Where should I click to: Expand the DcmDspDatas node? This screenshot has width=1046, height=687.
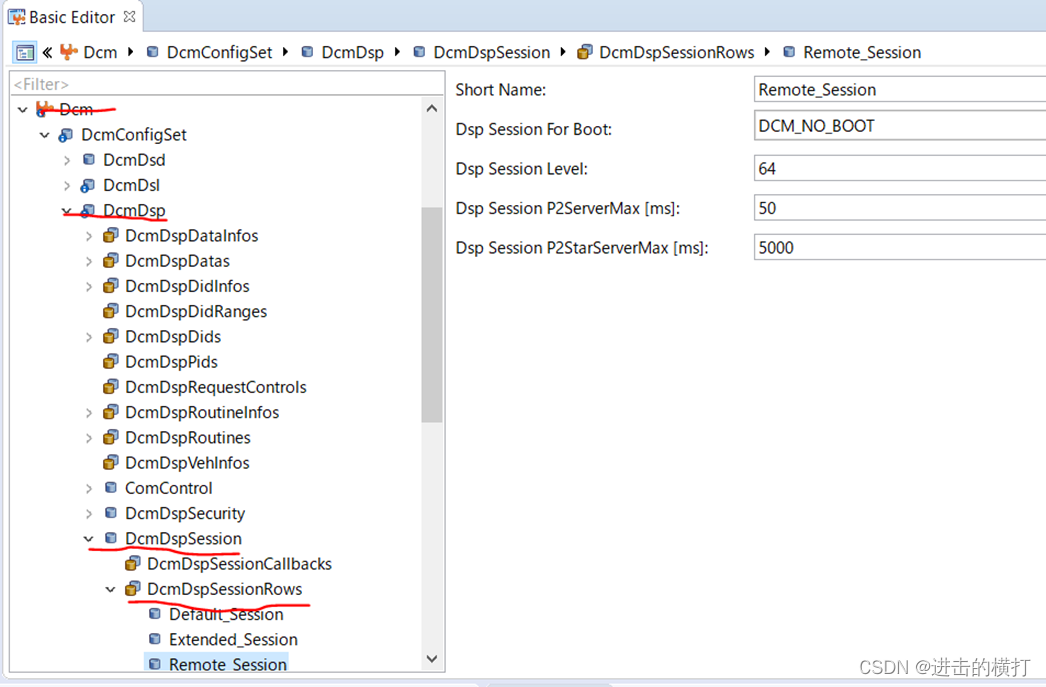pos(89,261)
